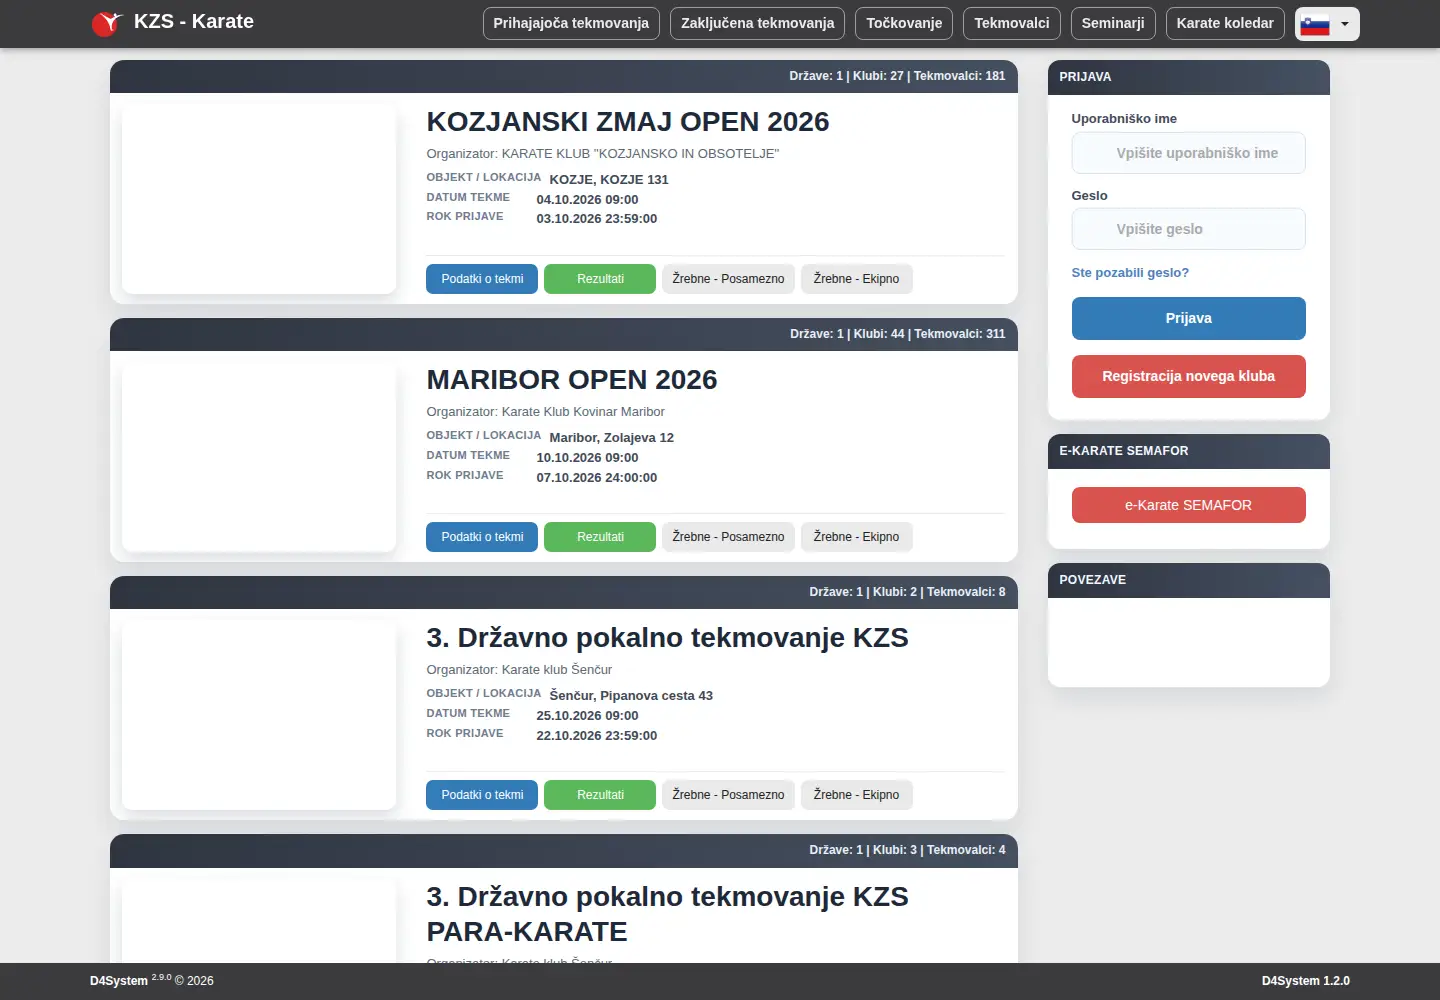1440x1000 pixels.
Task: Click the 'Organizator: Karate Klub Kovinar Maribor' text
Action: tap(545, 412)
